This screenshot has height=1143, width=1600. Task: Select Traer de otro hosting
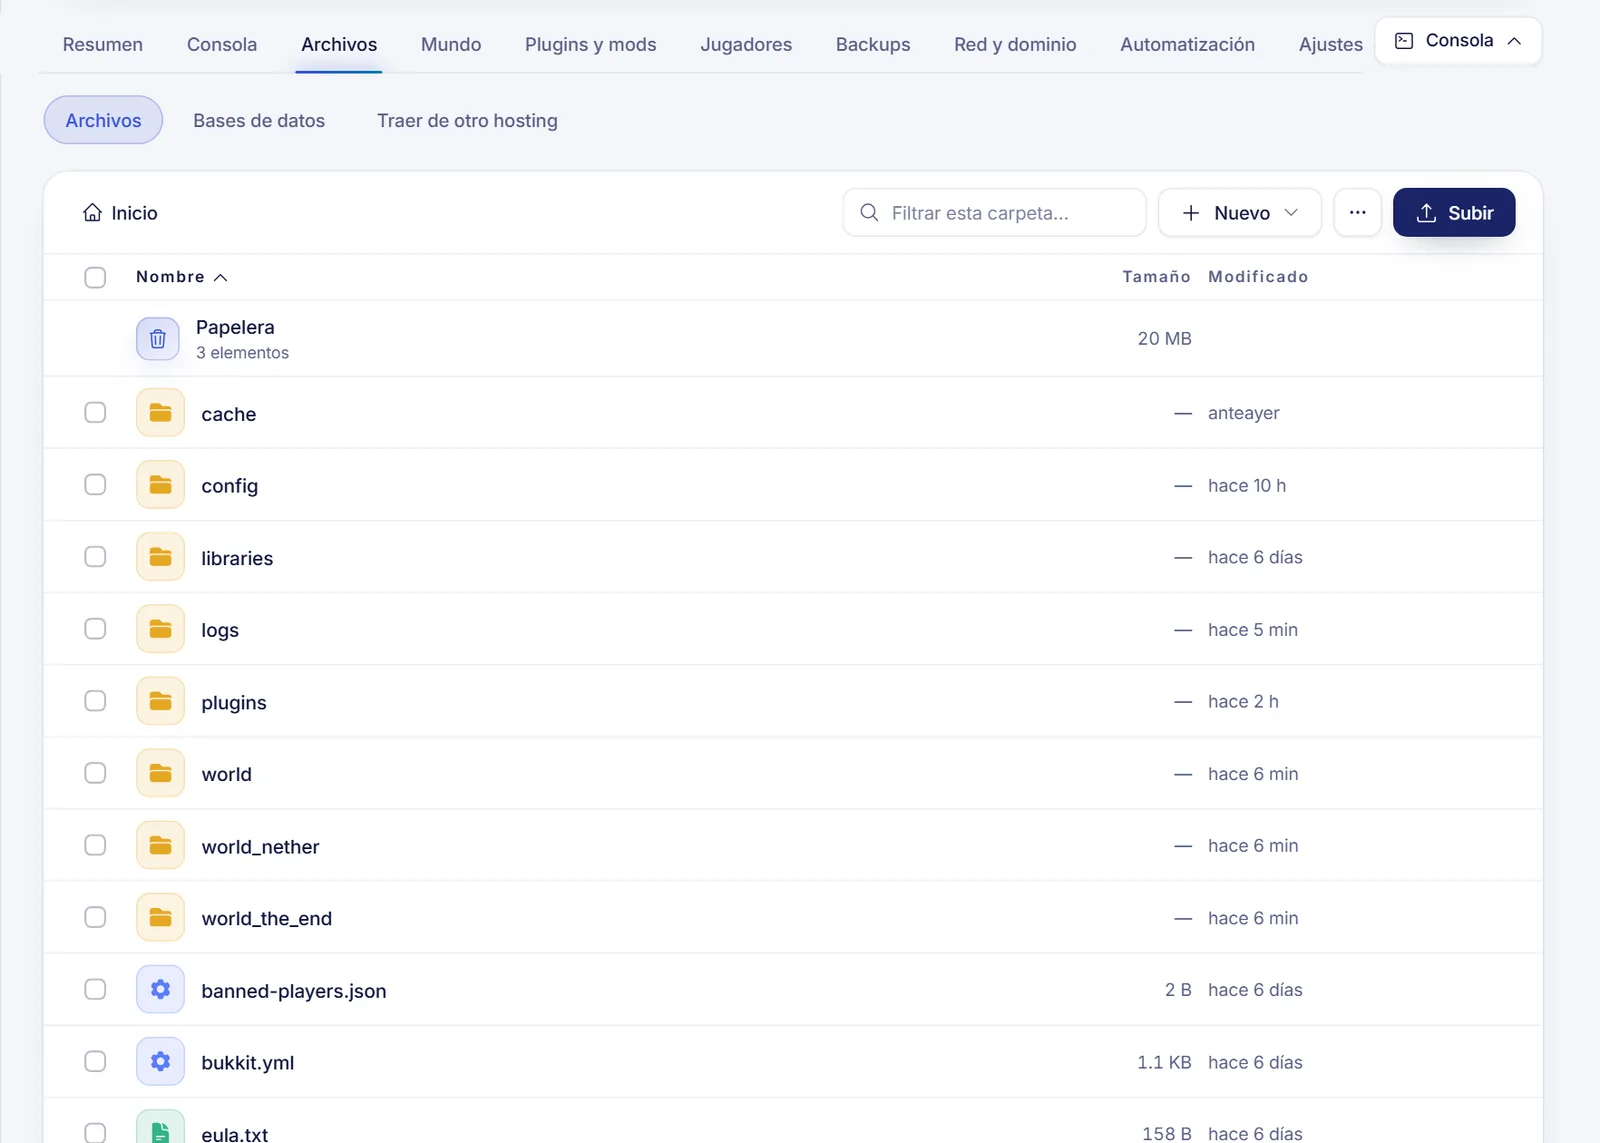tap(467, 120)
